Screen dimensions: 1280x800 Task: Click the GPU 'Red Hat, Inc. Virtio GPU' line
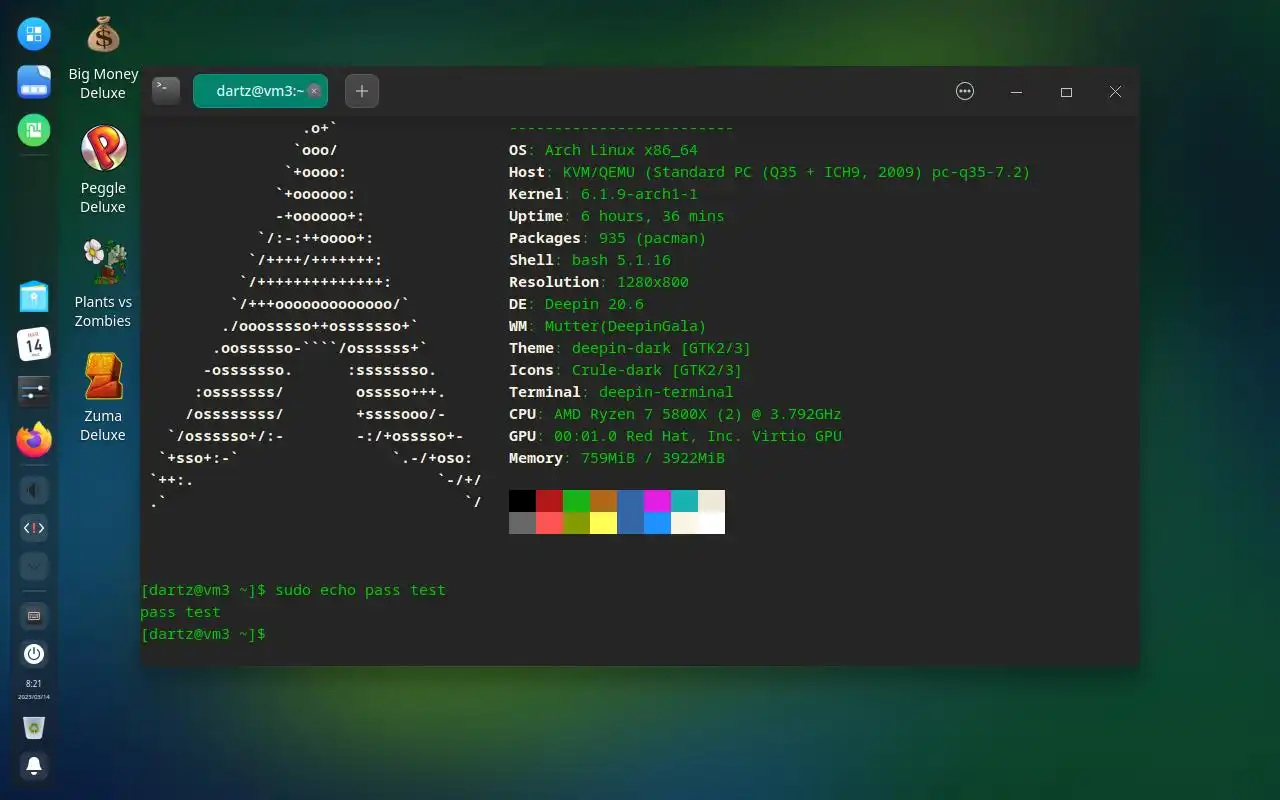(675, 436)
